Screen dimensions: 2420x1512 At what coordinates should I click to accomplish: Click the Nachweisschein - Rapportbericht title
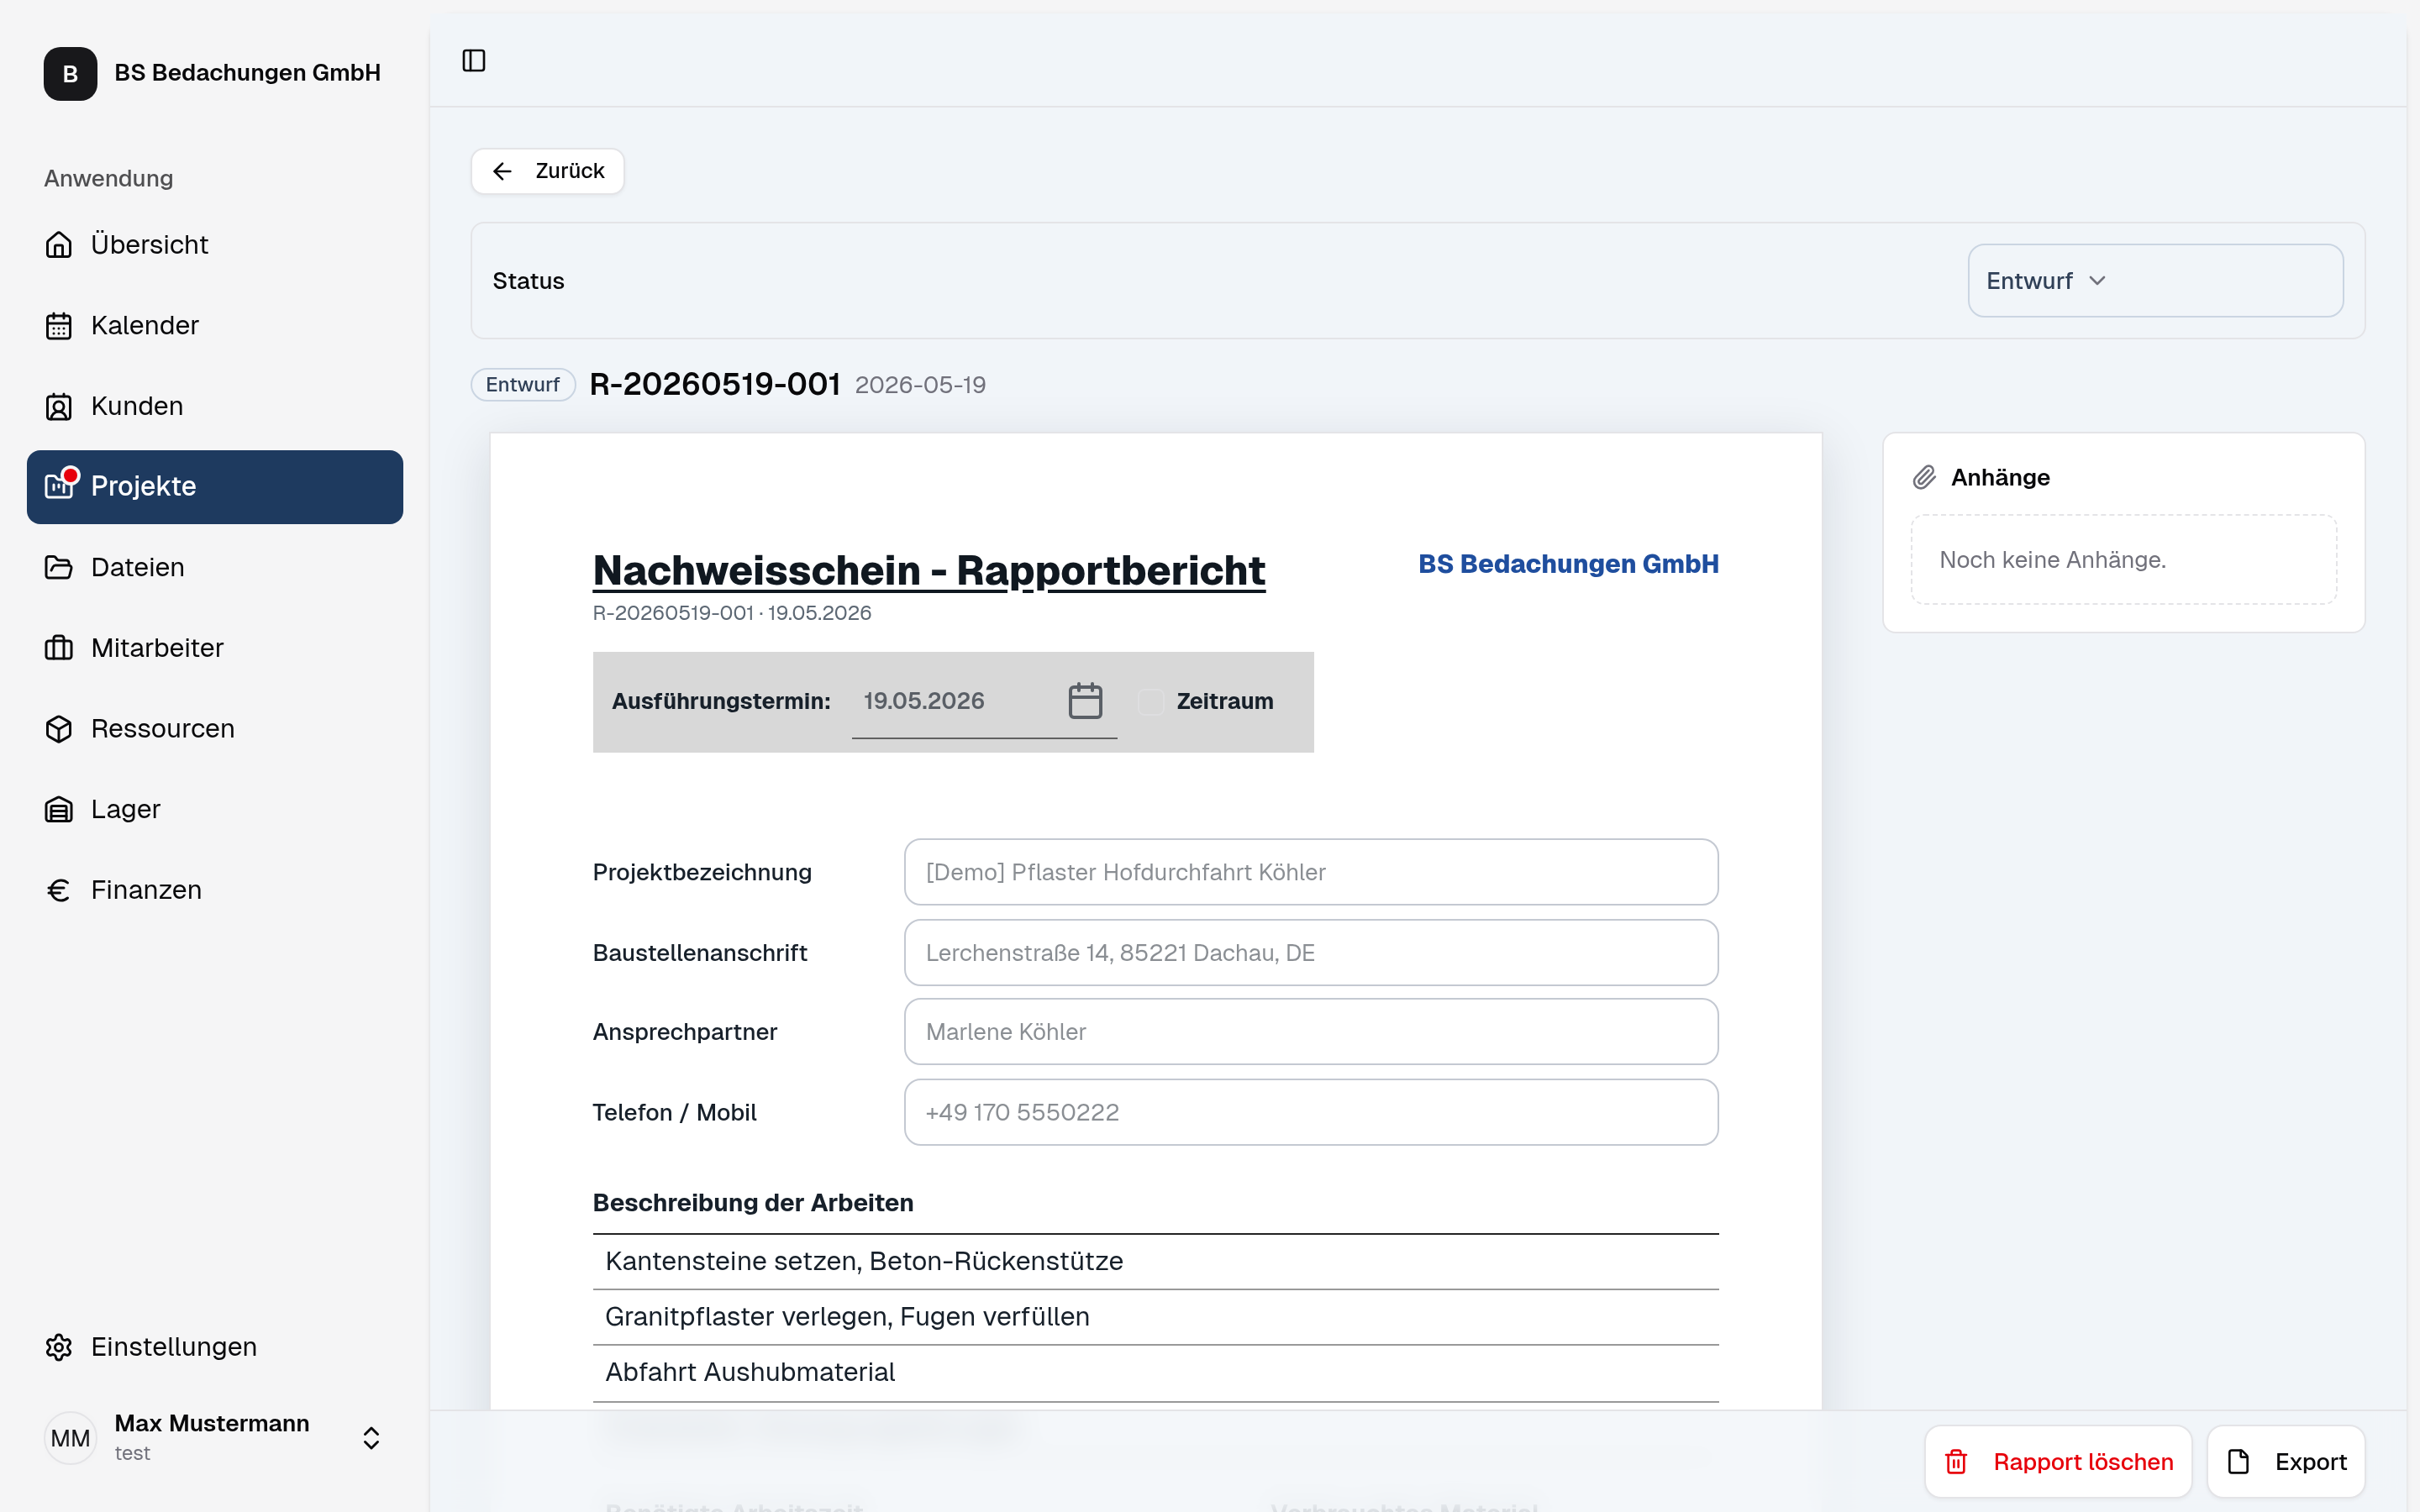[929, 571]
